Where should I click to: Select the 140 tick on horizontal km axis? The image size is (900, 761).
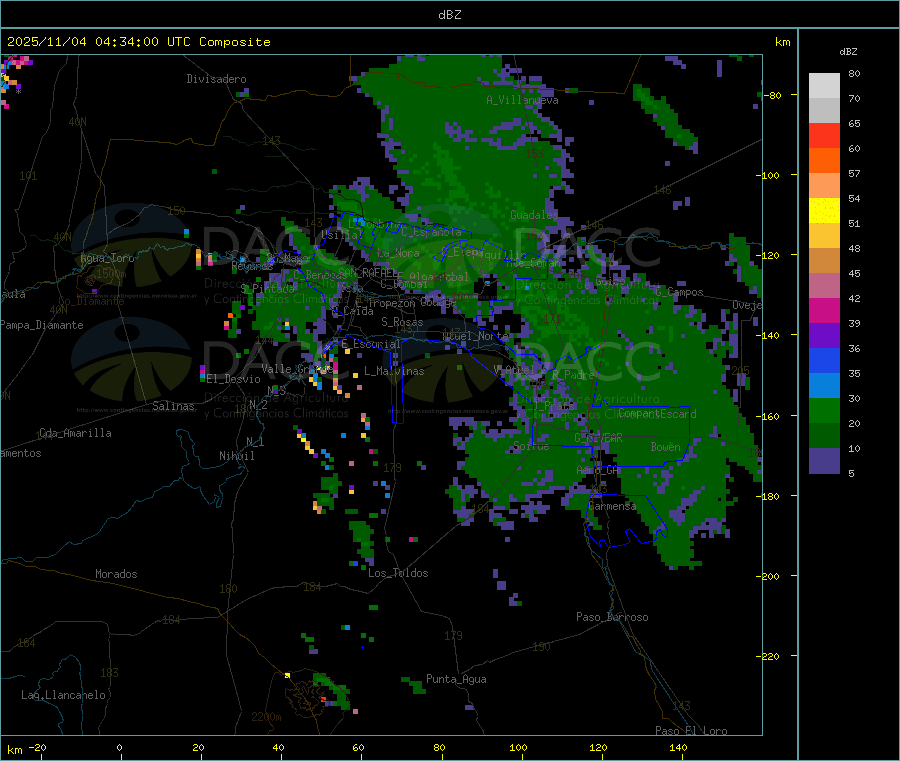(x=678, y=748)
